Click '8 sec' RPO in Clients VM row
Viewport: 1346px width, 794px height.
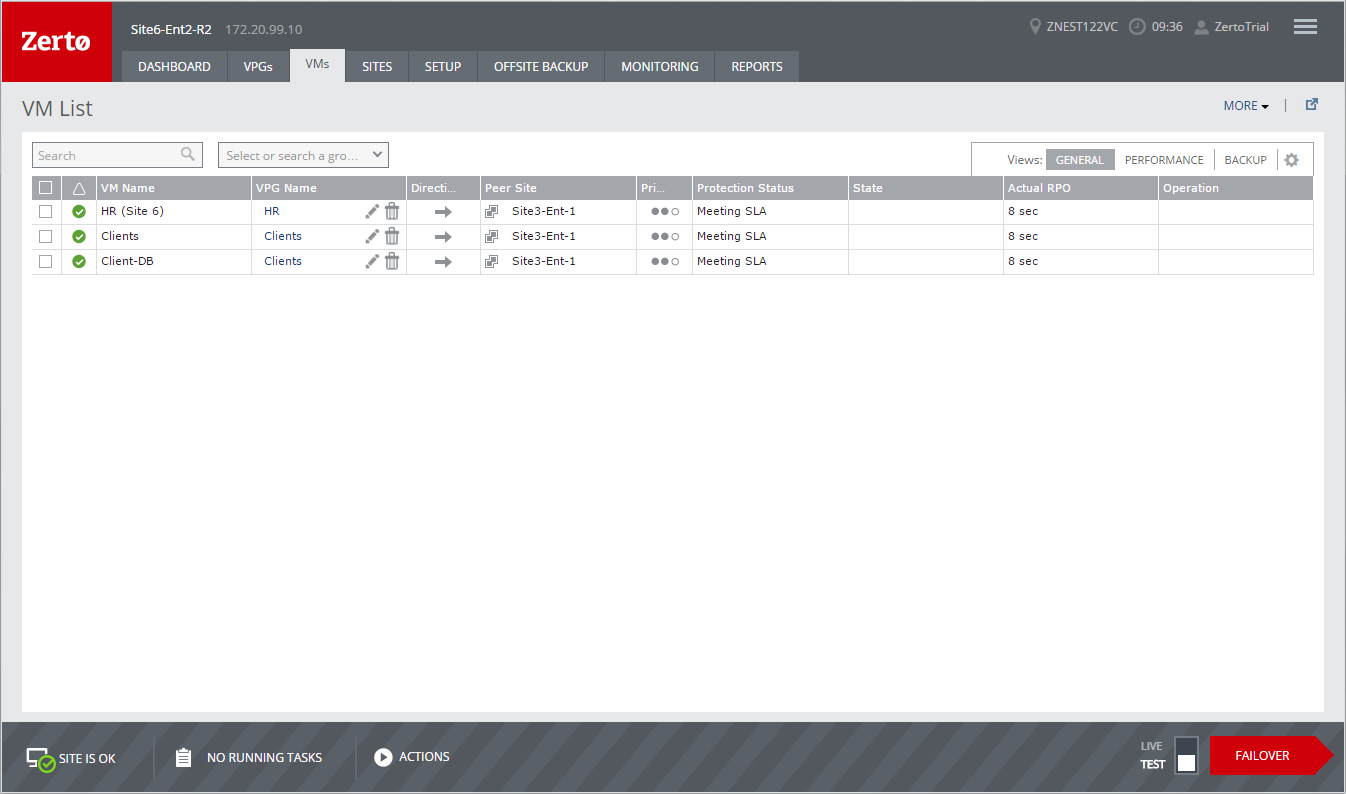[x=1023, y=237]
